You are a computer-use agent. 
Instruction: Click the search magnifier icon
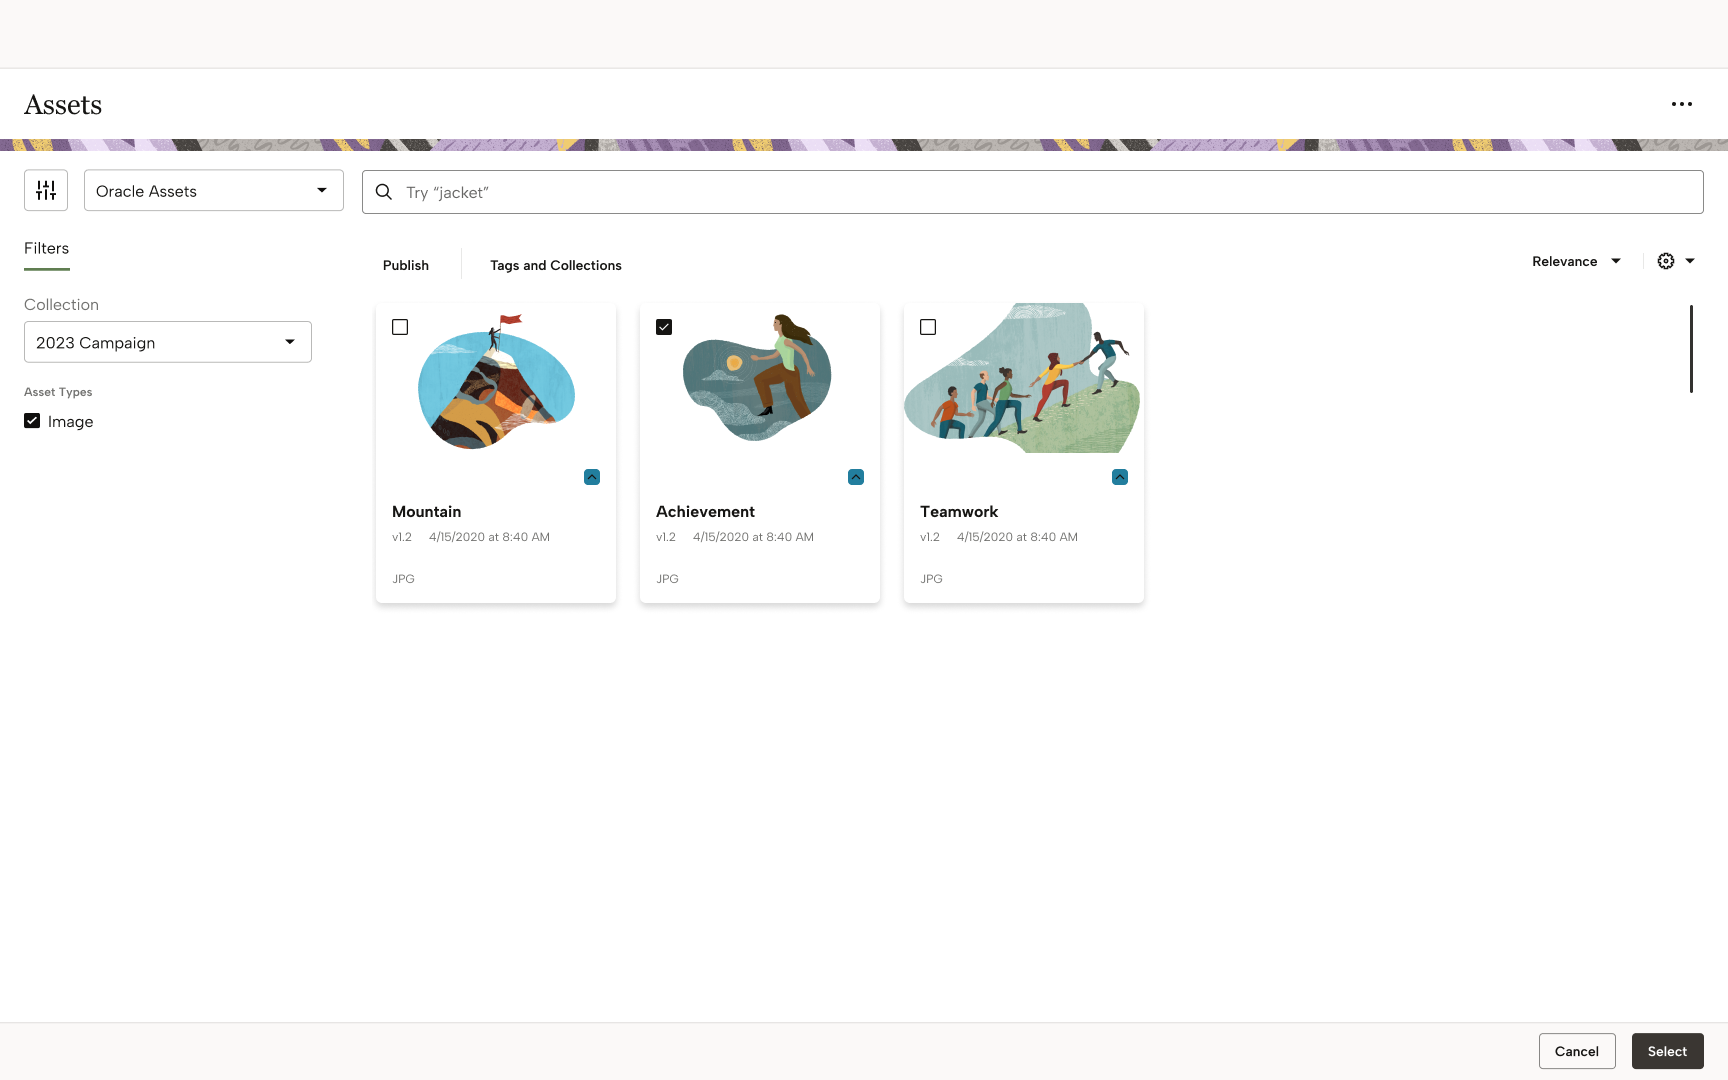[383, 192]
